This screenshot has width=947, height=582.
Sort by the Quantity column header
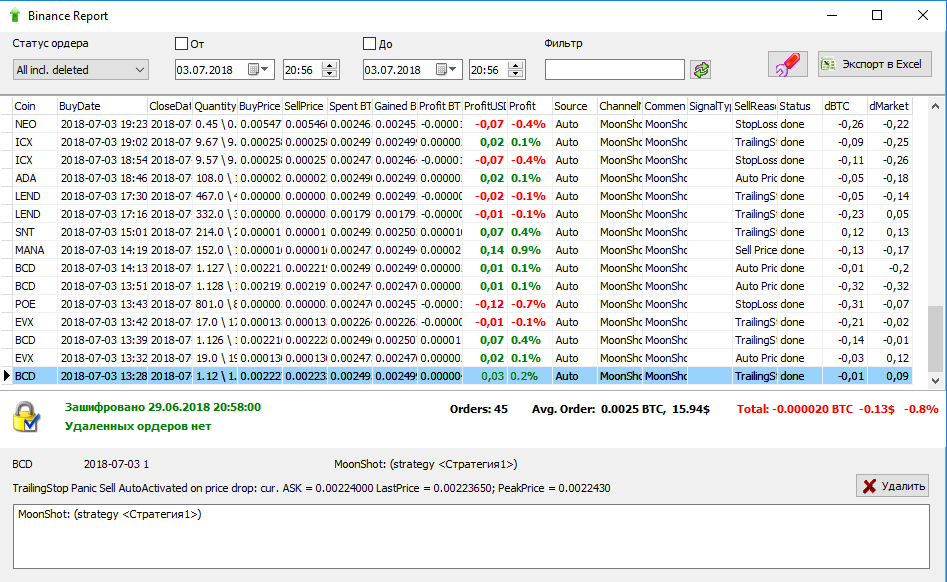[214, 106]
